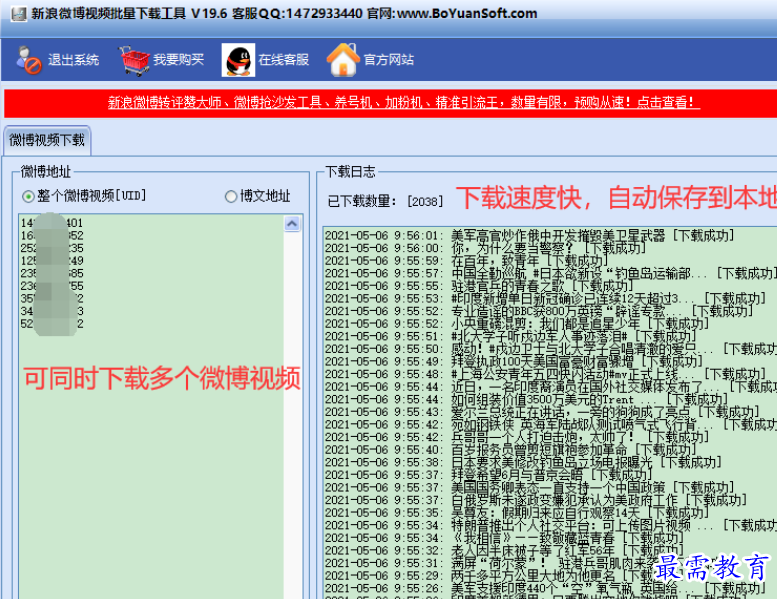Click inside the UID address list box
The height and width of the screenshot is (599, 777).
tap(151, 406)
